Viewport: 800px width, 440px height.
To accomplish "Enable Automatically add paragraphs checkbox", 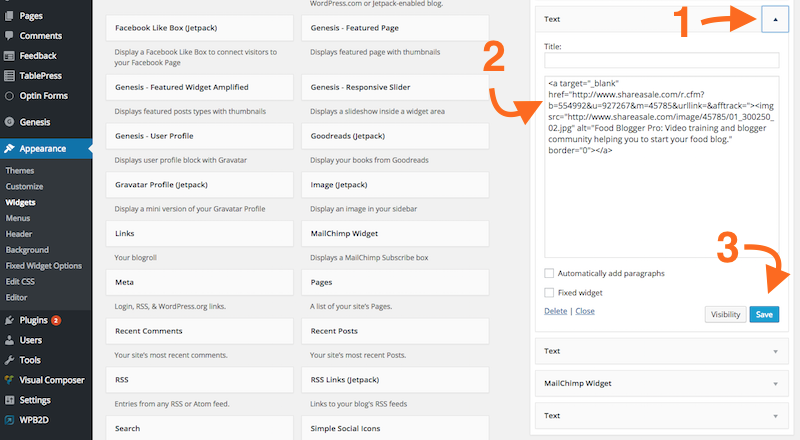I will coord(549,274).
